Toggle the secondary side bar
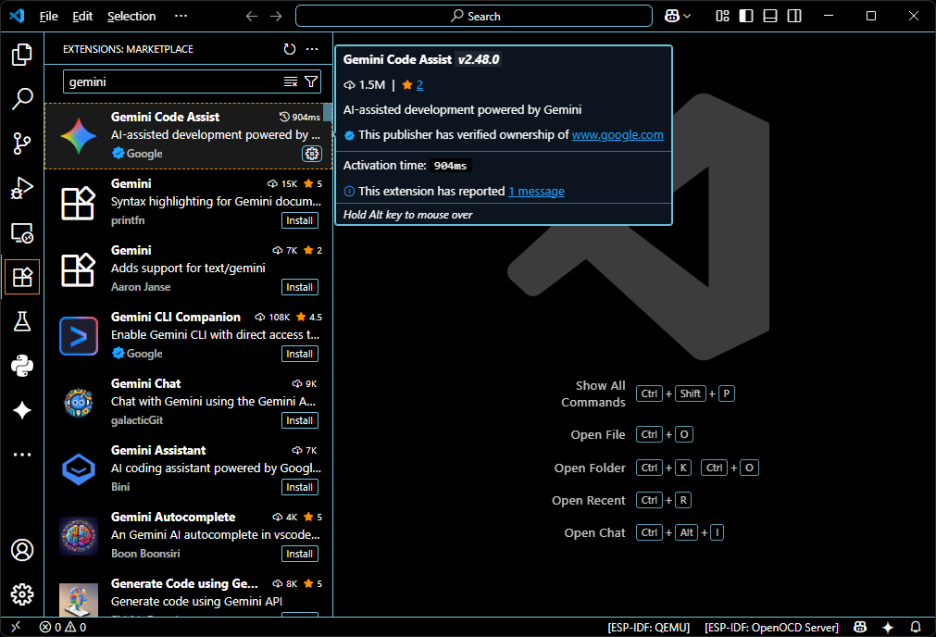This screenshot has width=936, height=637. pos(794,16)
